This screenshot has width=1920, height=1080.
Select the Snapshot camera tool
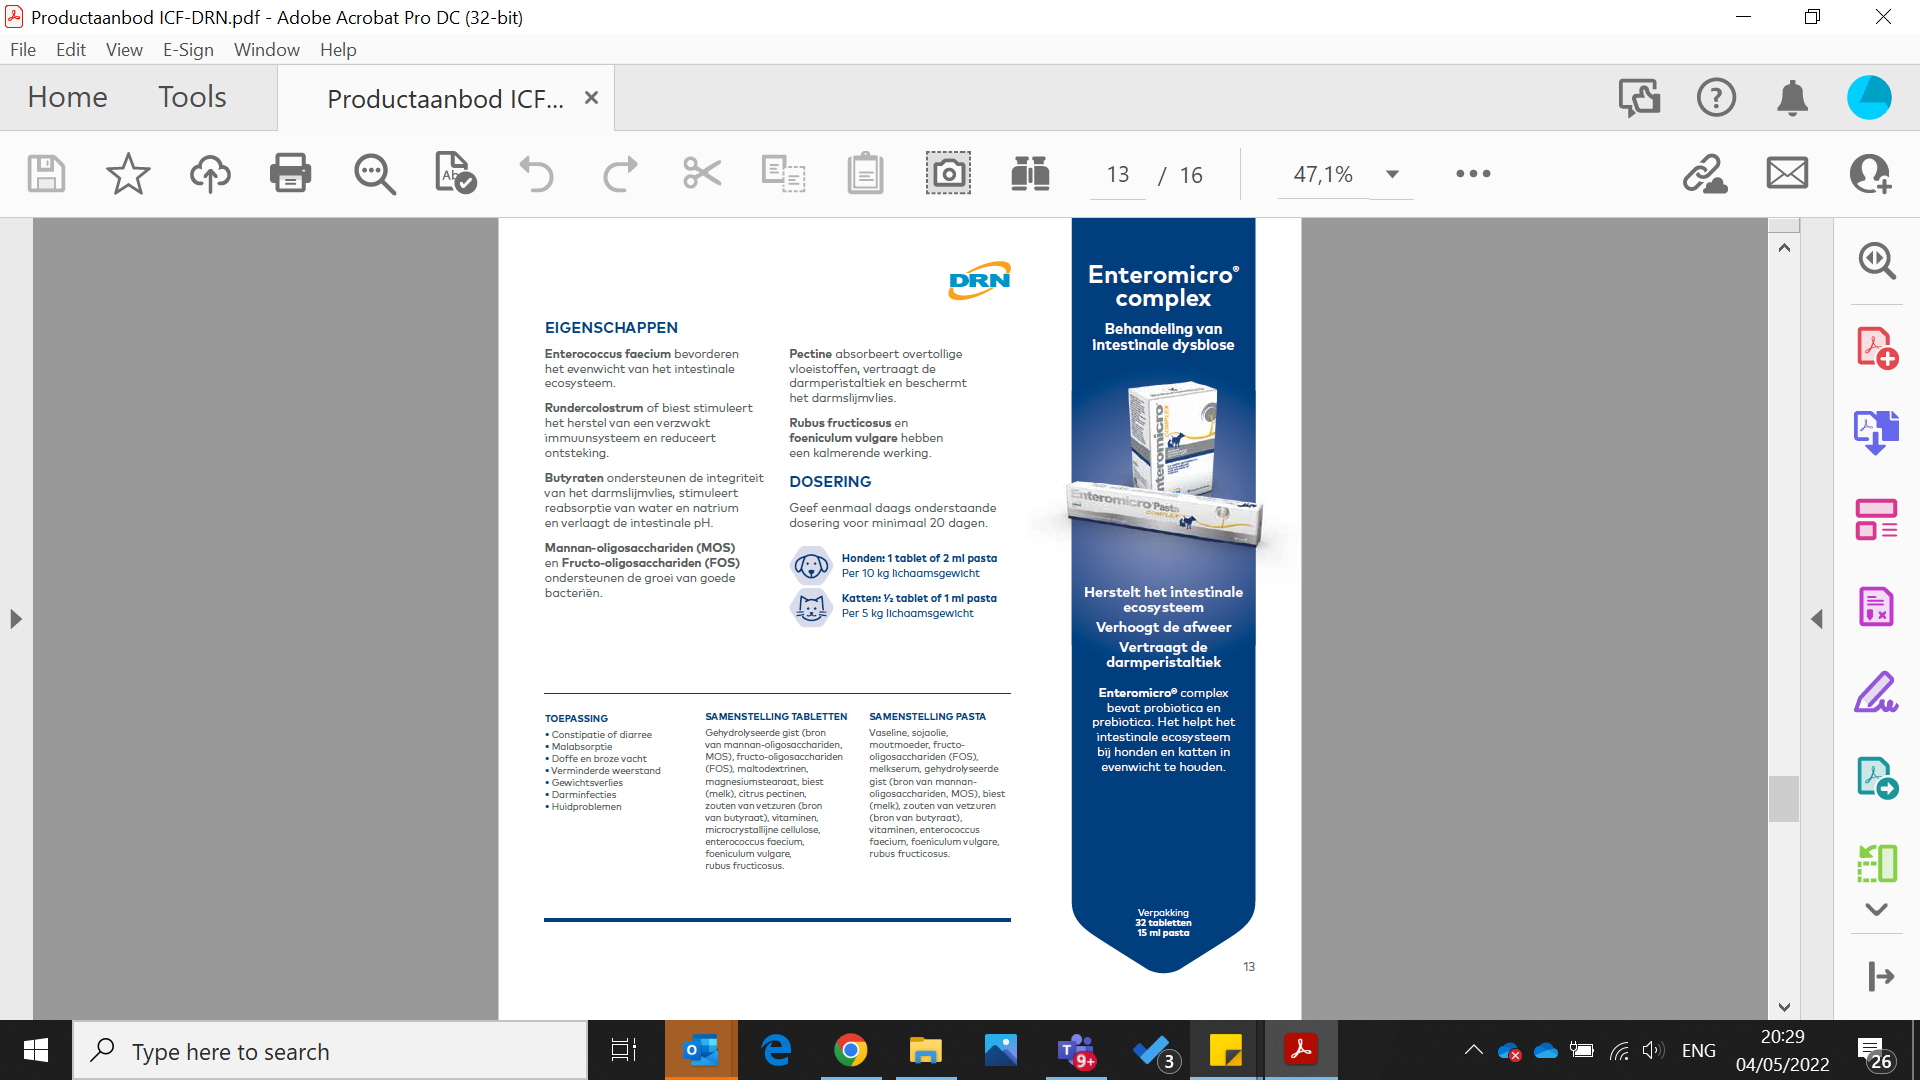click(x=947, y=174)
